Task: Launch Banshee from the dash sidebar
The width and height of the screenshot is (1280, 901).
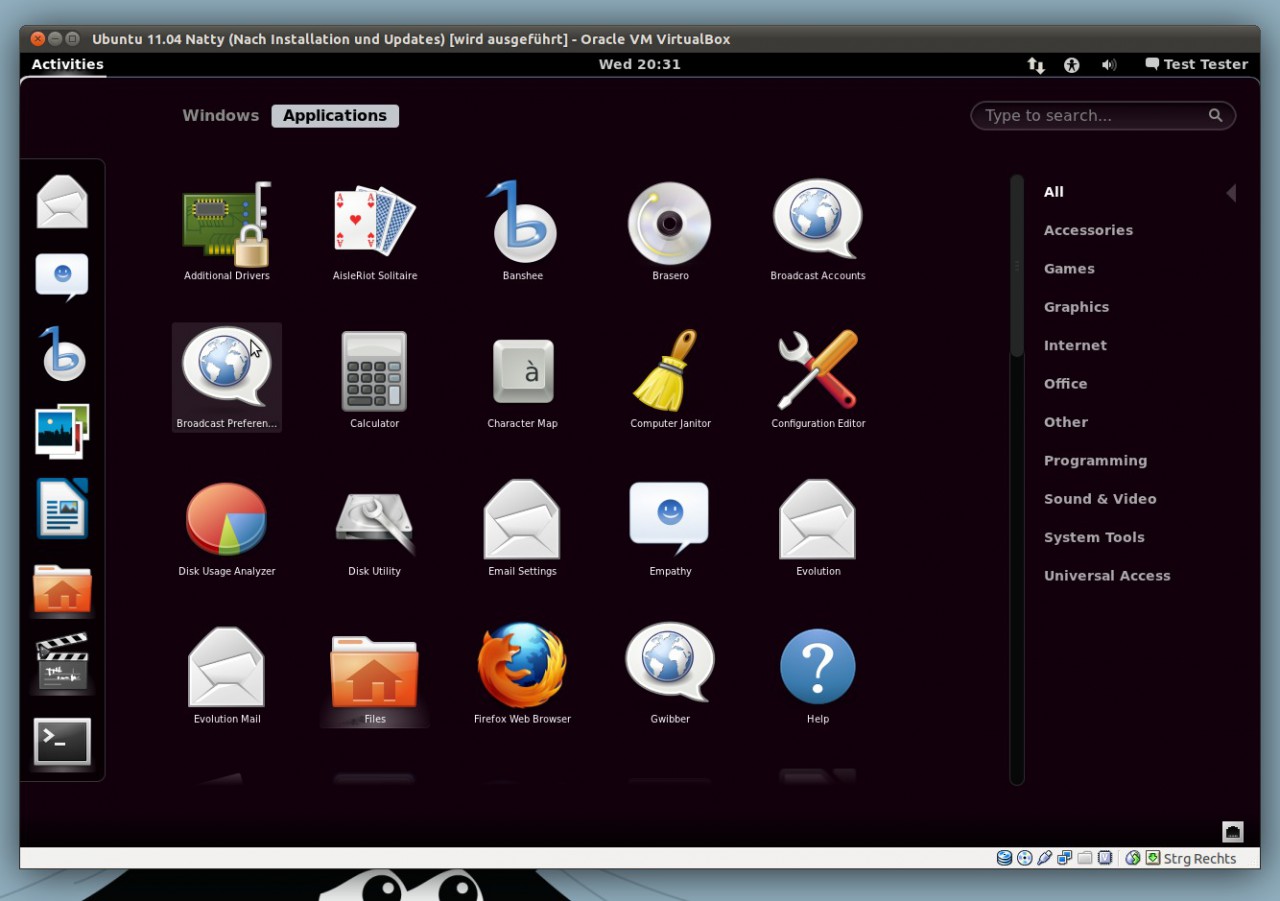Action: pos(62,353)
